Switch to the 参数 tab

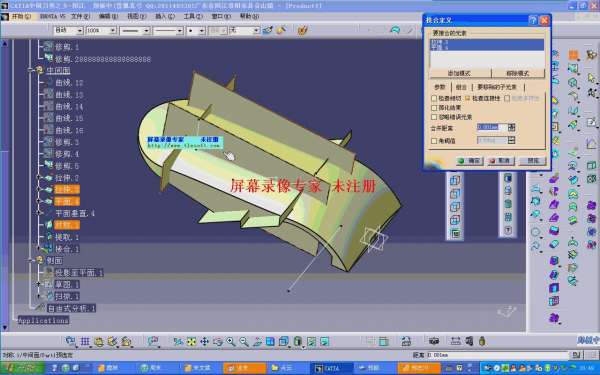440,87
